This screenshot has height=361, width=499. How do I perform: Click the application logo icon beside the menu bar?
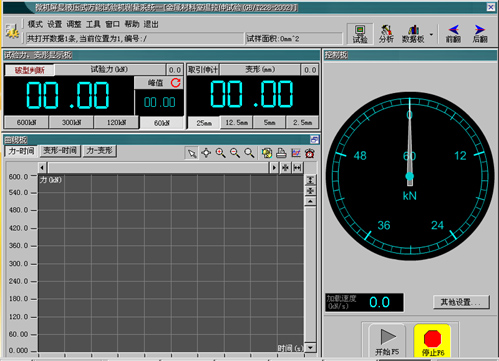(12, 32)
